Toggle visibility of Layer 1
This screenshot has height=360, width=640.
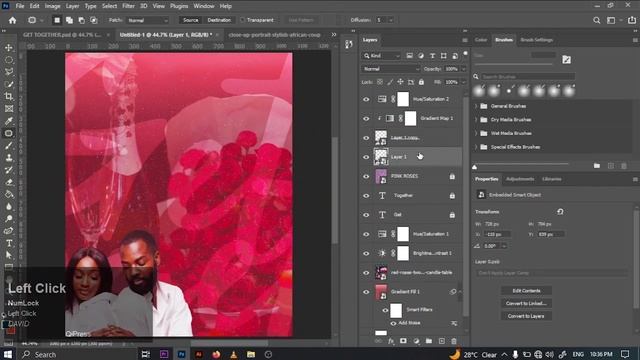(x=366, y=157)
